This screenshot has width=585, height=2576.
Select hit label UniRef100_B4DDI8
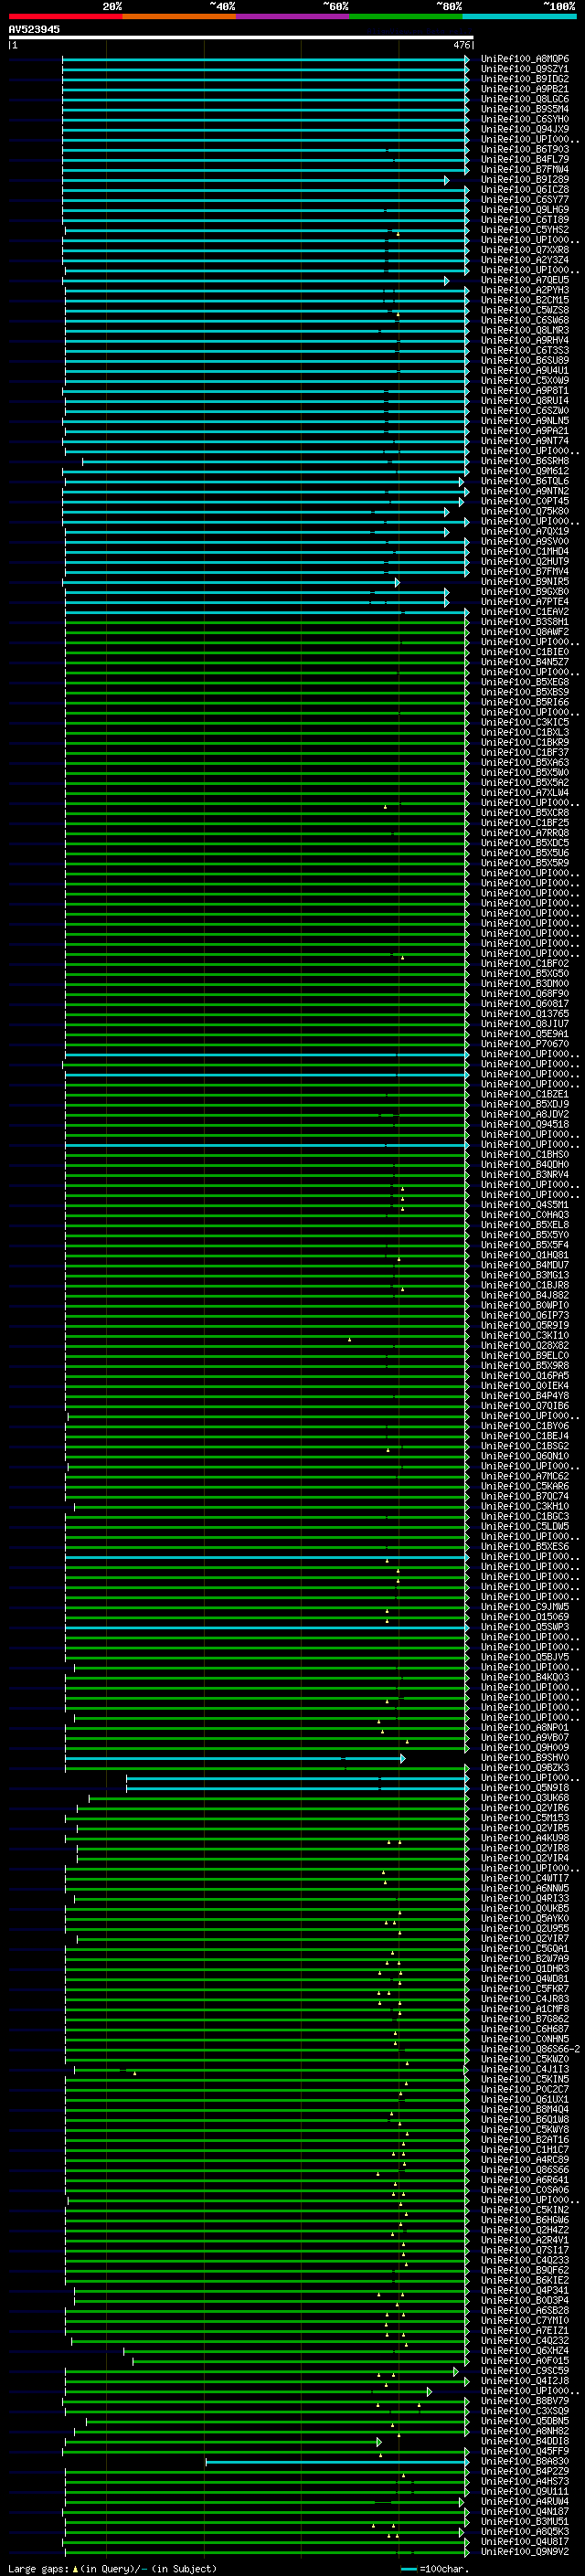pyautogui.click(x=524, y=2441)
